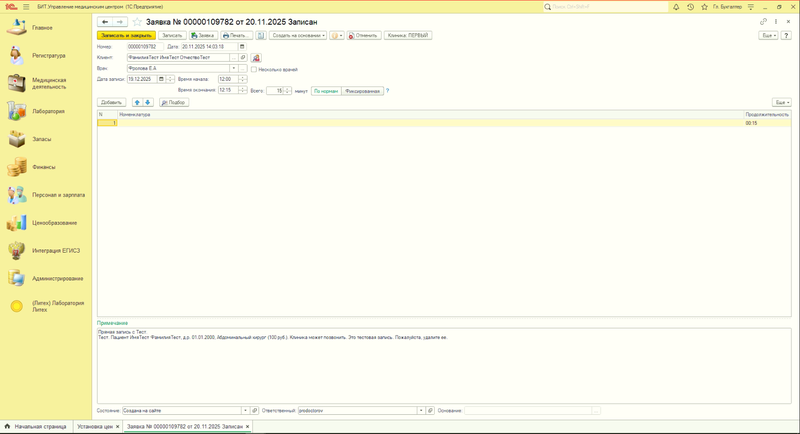Click the favorites star next to title

[x=137, y=21]
